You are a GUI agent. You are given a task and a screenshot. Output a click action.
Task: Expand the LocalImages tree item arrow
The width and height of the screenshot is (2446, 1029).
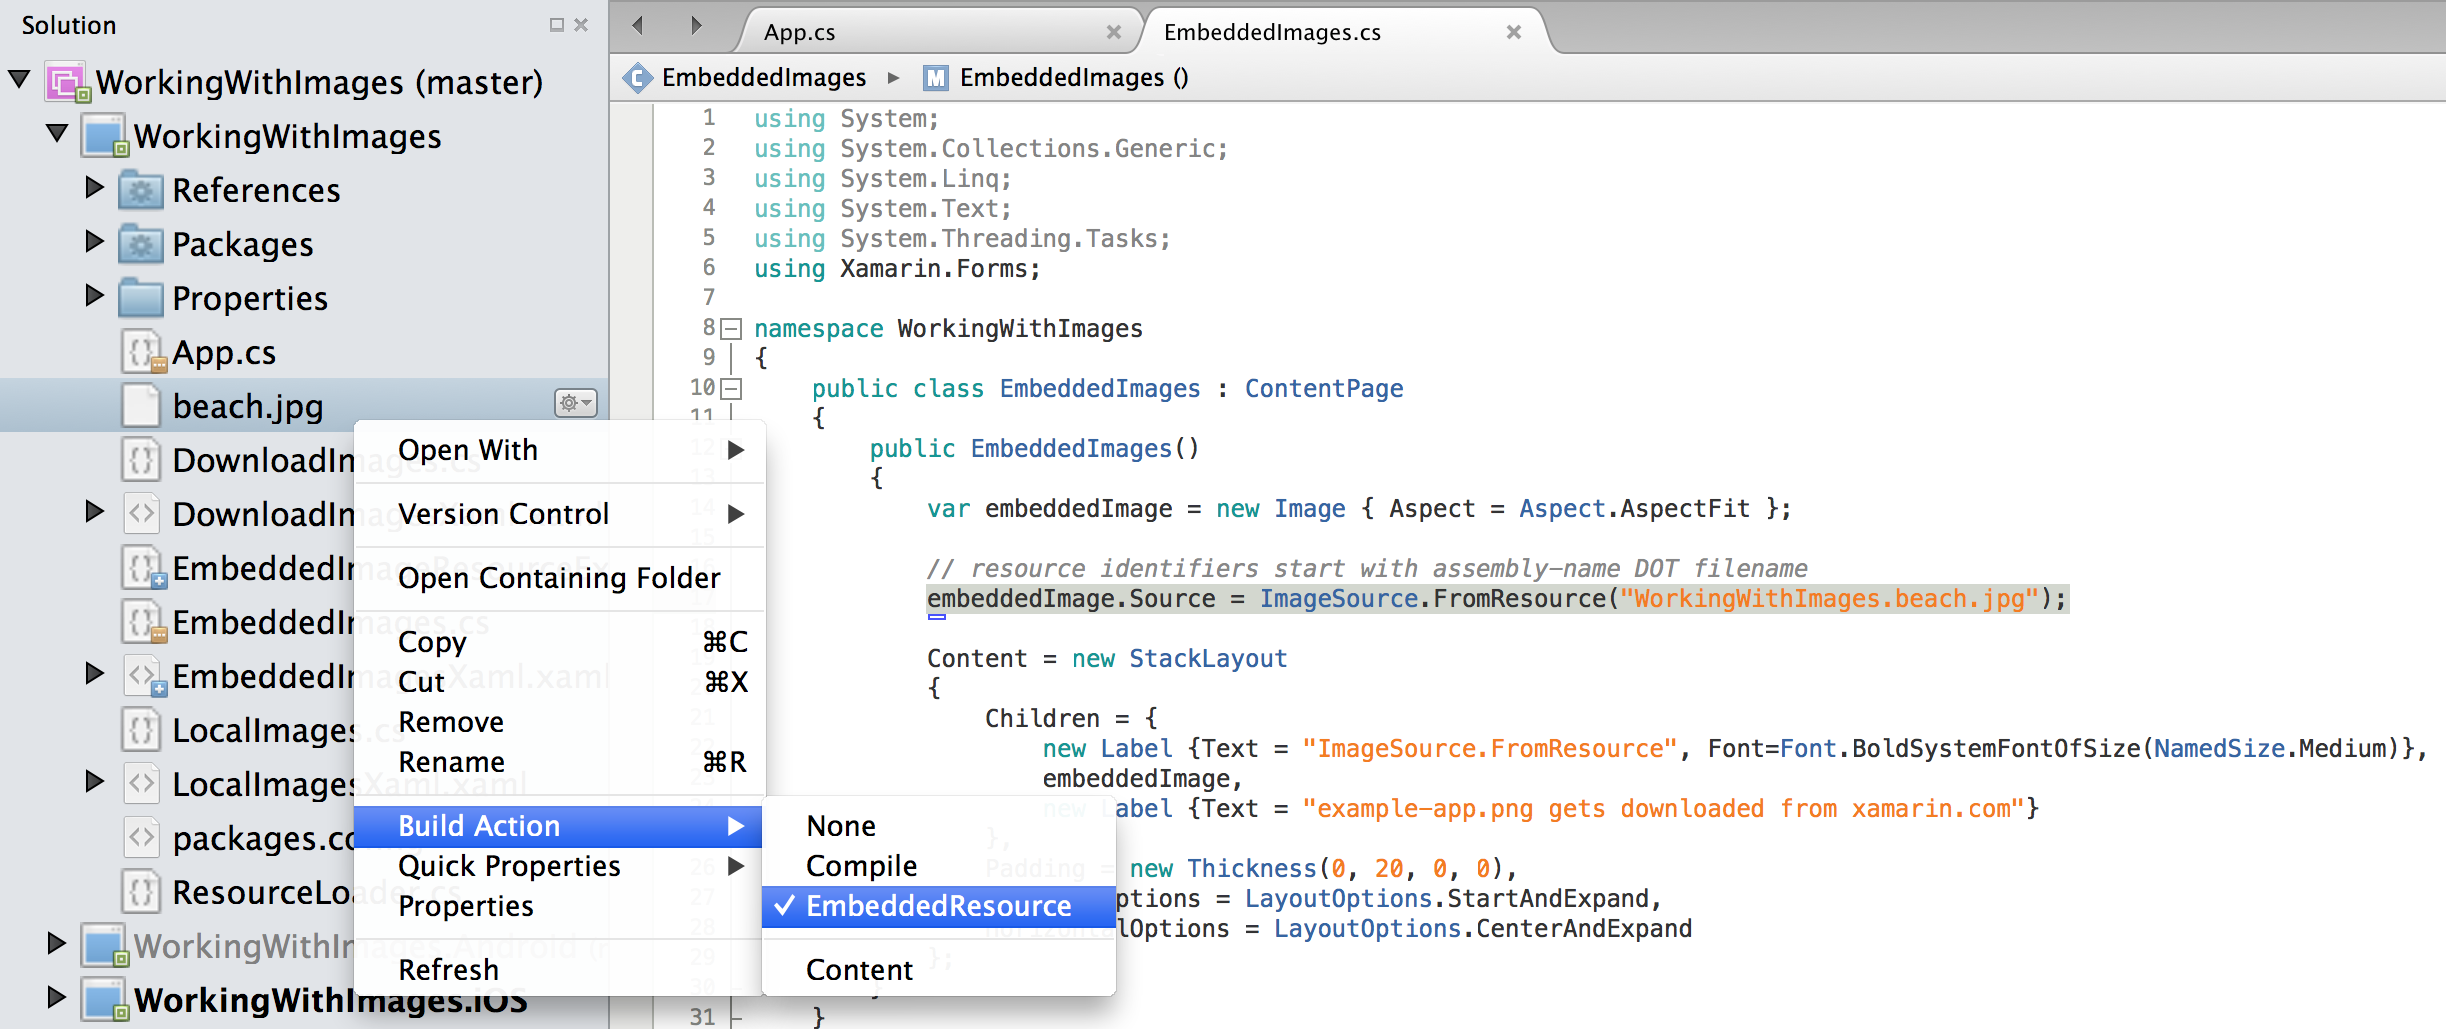click(x=93, y=783)
